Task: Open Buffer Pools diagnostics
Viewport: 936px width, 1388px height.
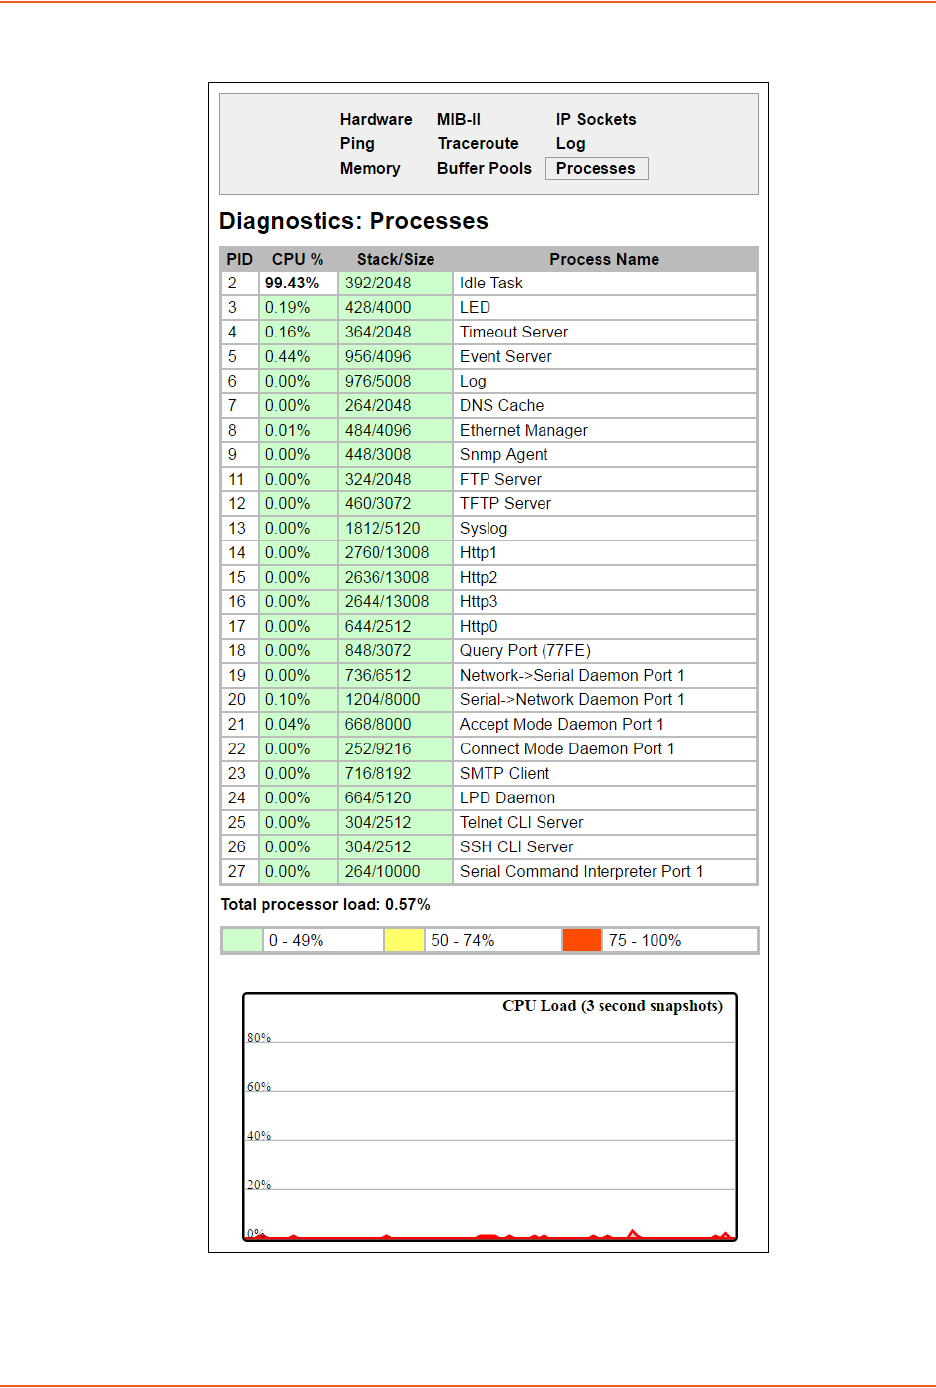Action: point(484,169)
